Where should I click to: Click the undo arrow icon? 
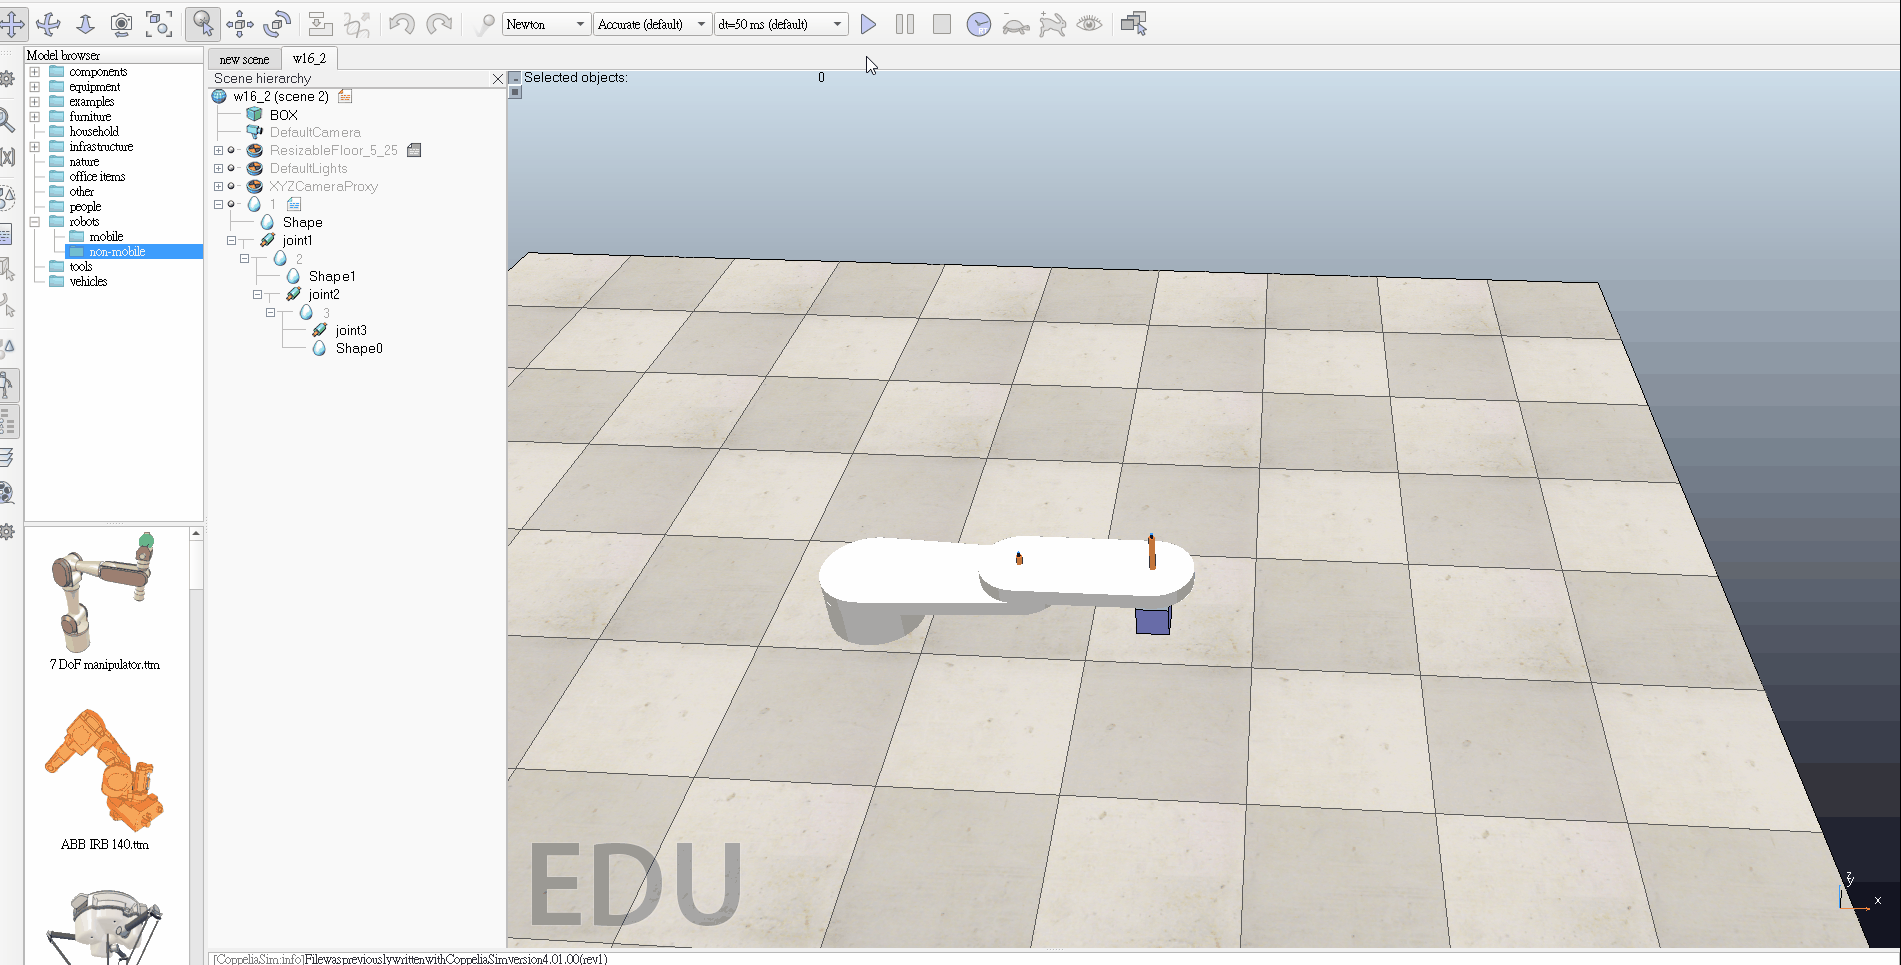pyautogui.click(x=401, y=24)
